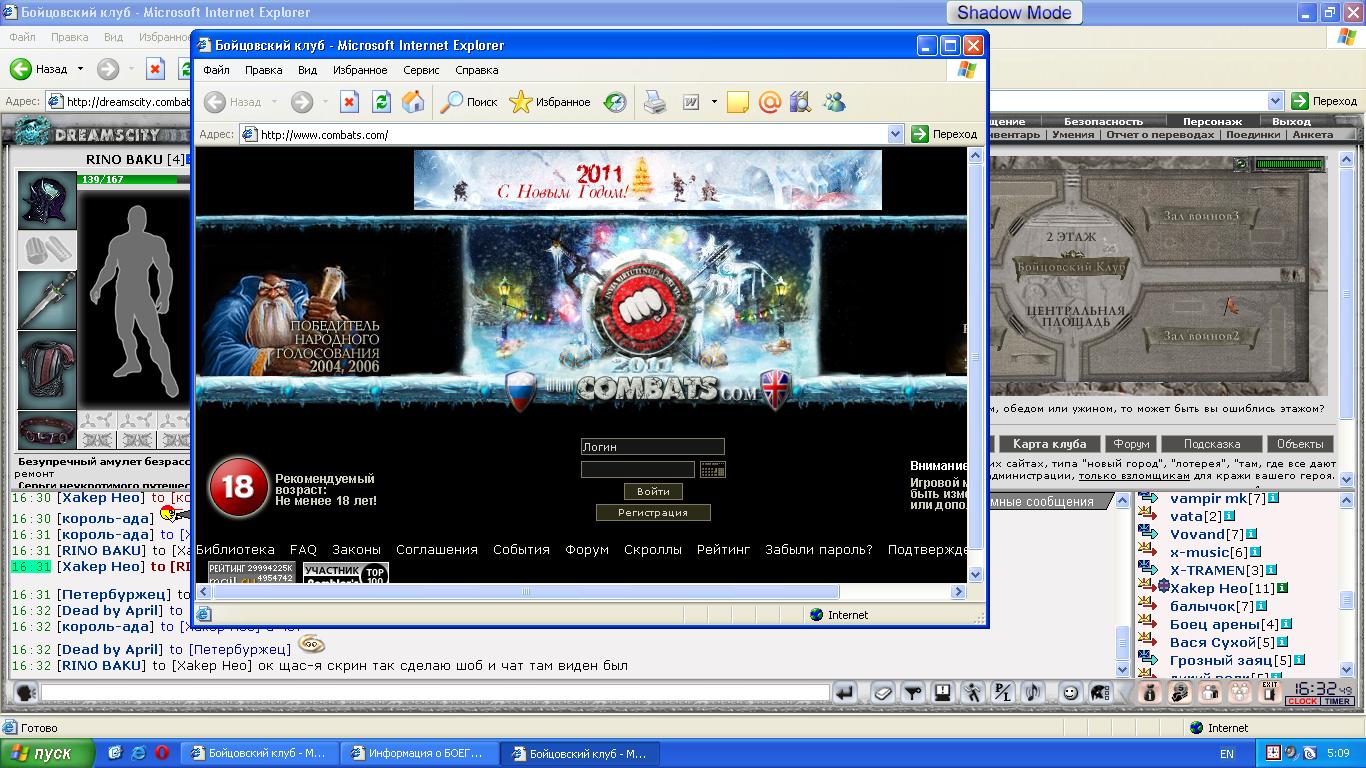Click the Windows пуск Start button
This screenshot has width=1366, height=768.
click(x=47, y=753)
